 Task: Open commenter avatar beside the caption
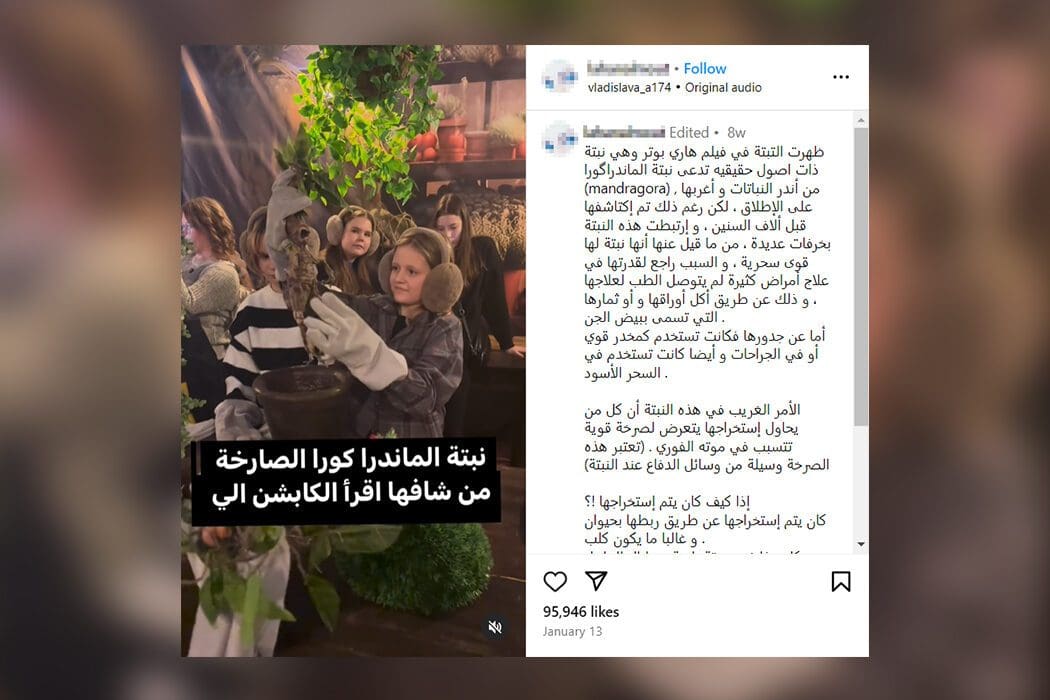[560, 138]
